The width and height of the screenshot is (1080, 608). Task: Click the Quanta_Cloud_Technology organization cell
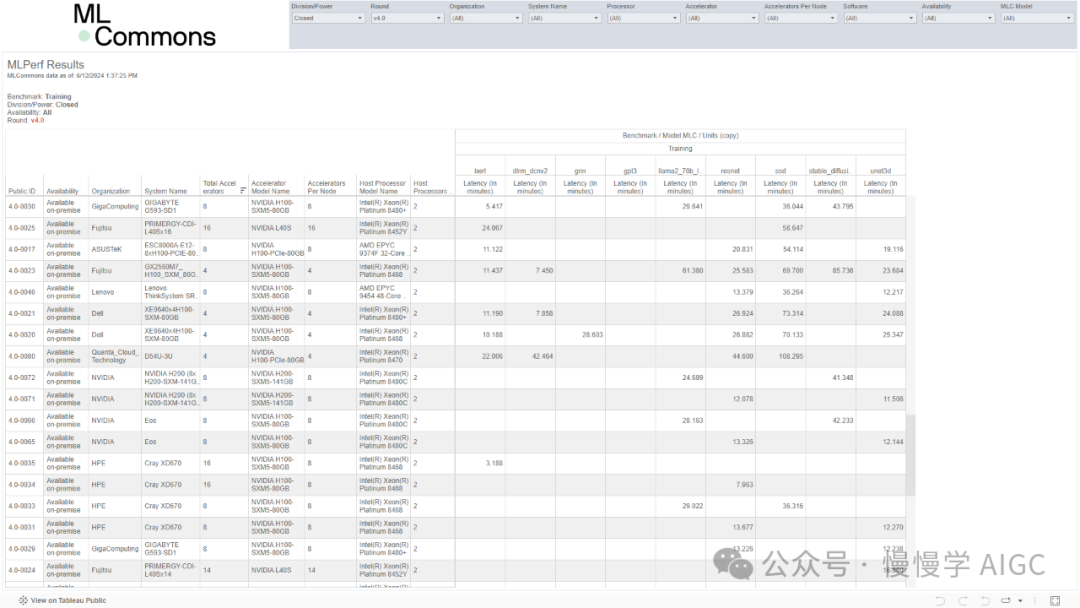pos(114,356)
